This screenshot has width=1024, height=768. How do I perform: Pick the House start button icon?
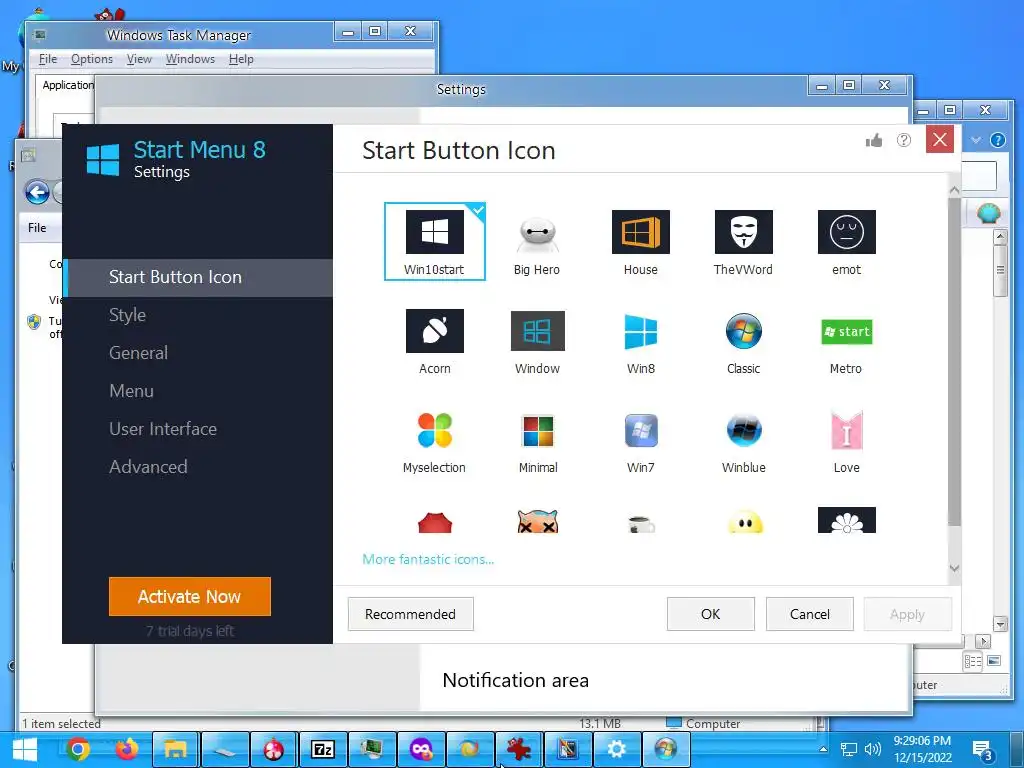pos(640,241)
